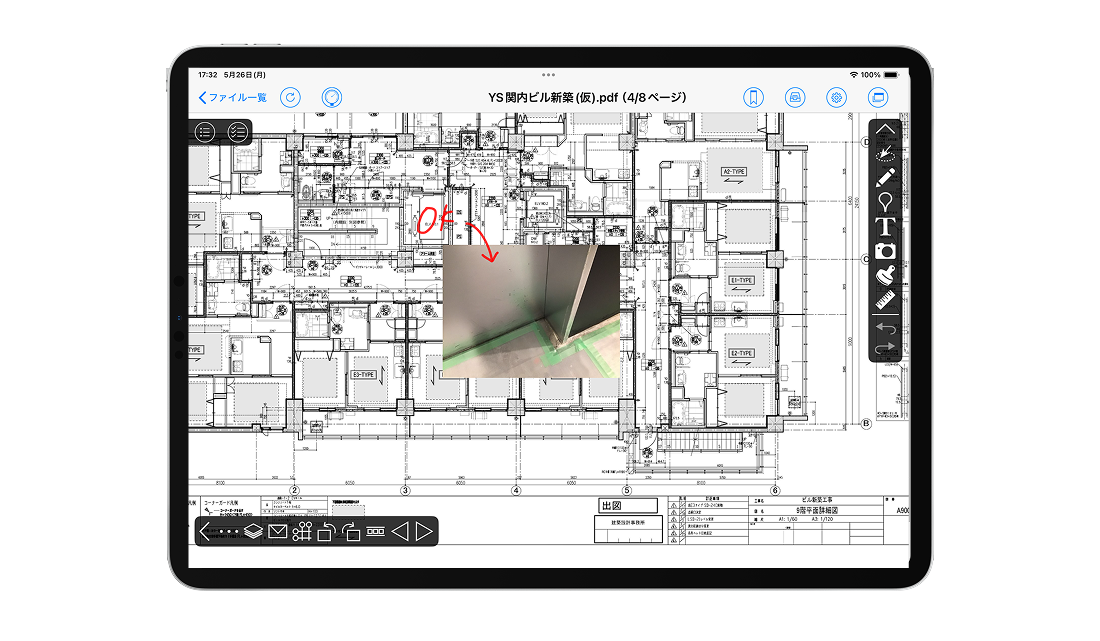Tap the inserted site photo on drawing
1100x641 pixels.
click(530, 310)
